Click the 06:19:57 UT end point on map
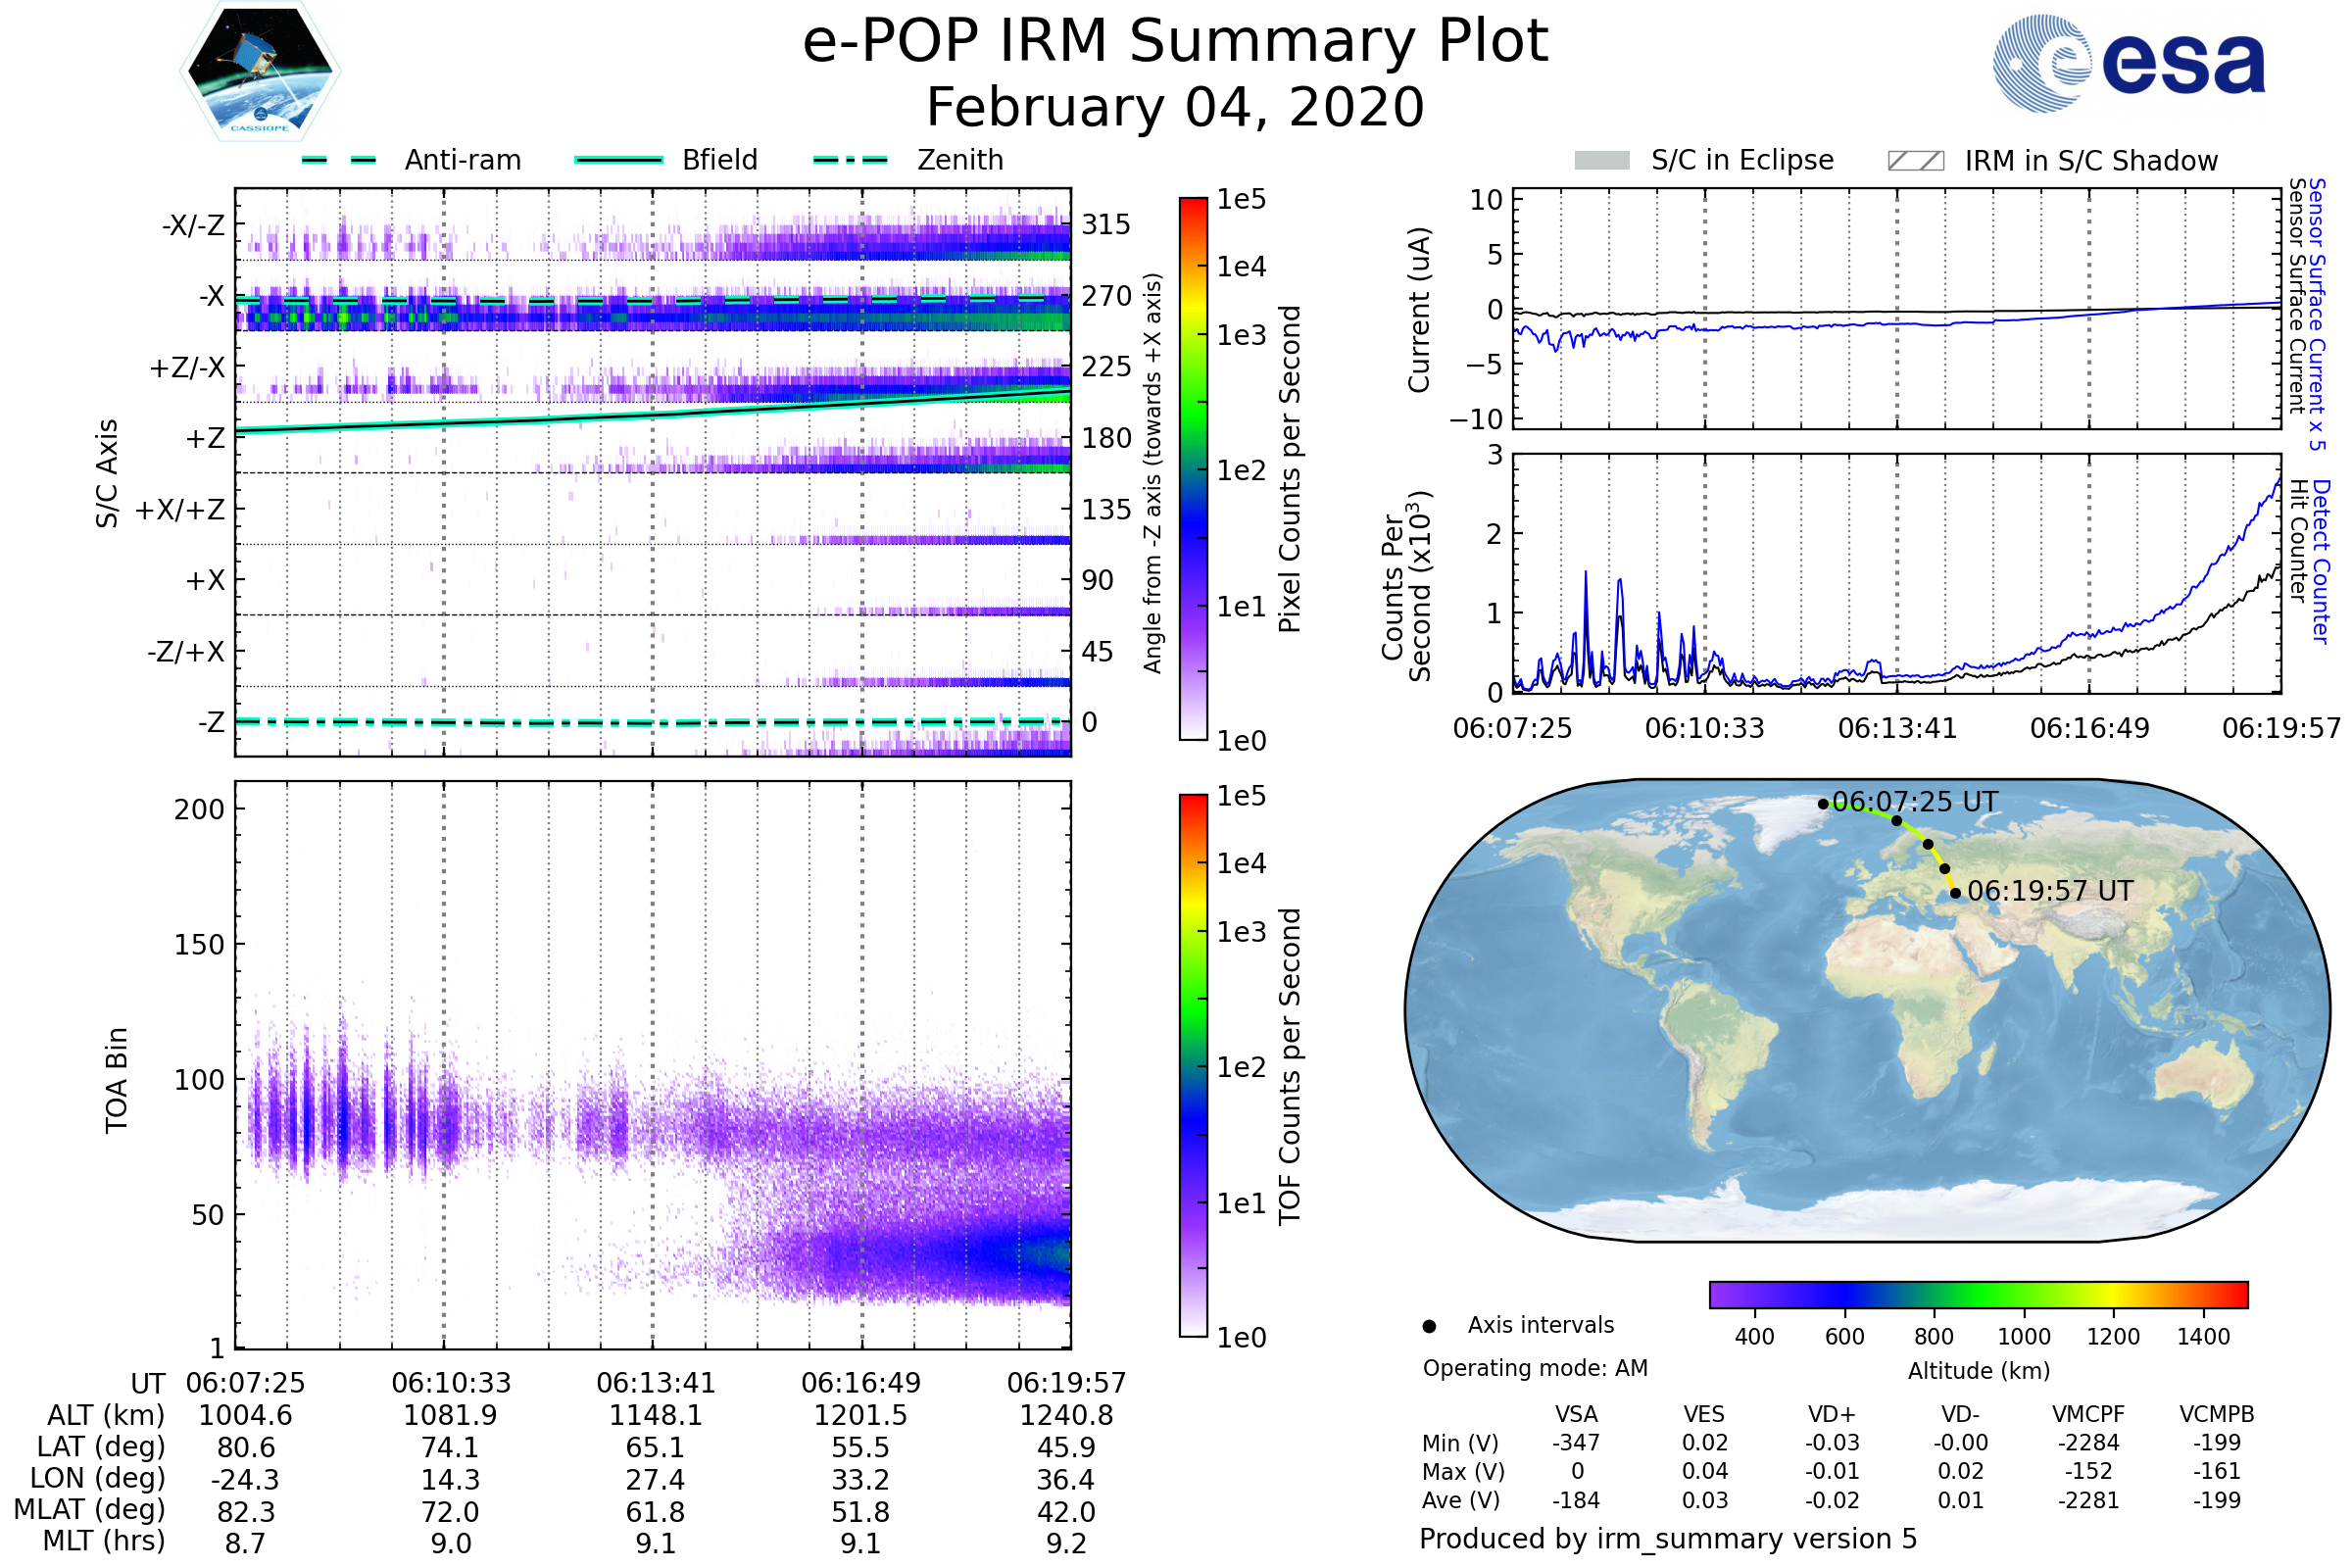Image resolution: width=2352 pixels, height=1568 pixels. [x=1955, y=893]
